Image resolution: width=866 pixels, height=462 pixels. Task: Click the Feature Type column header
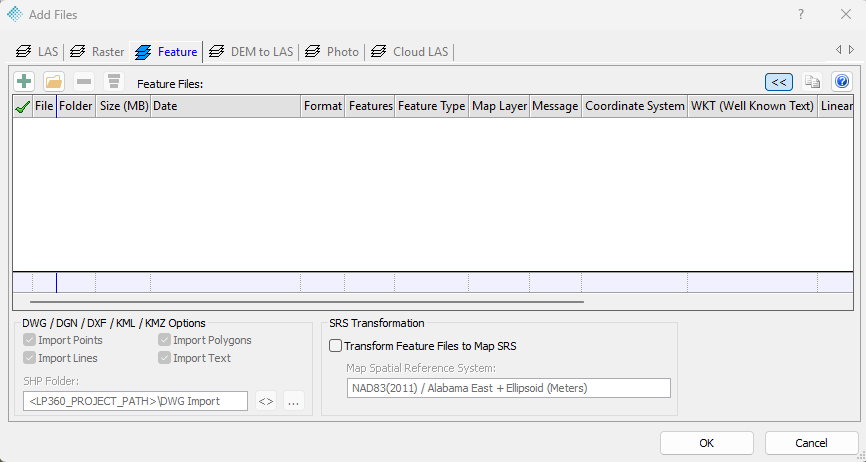tap(431, 107)
